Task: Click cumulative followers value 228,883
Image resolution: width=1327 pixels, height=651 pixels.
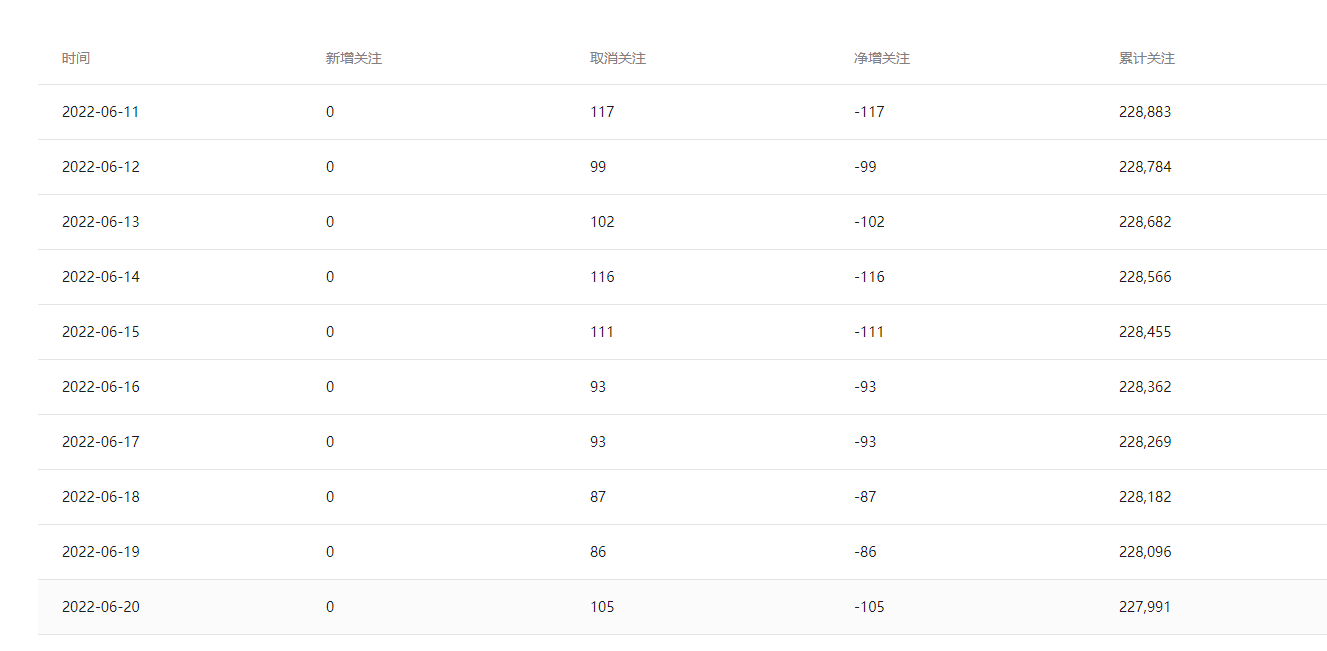Action: pos(1145,112)
